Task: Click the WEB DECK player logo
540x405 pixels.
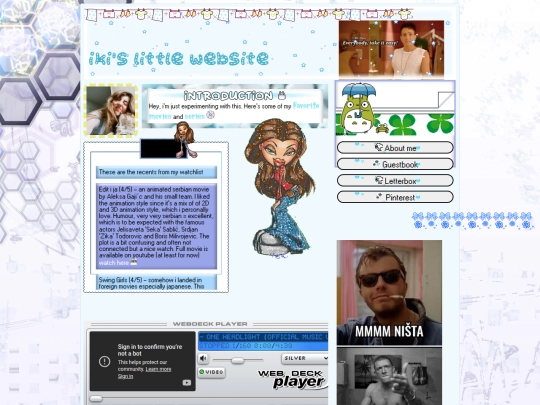Action: (x=291, y=379)
